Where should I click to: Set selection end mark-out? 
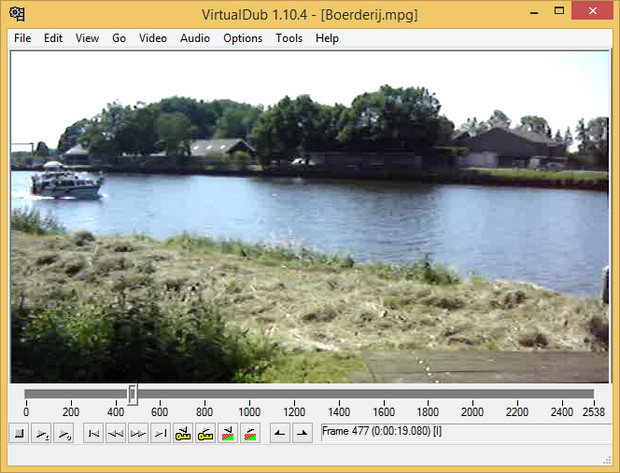pyautogui.click(x=302, y=433)
